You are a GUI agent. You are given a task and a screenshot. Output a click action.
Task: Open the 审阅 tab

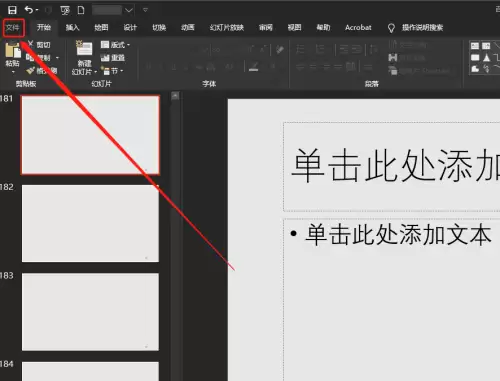pos(266,27)
